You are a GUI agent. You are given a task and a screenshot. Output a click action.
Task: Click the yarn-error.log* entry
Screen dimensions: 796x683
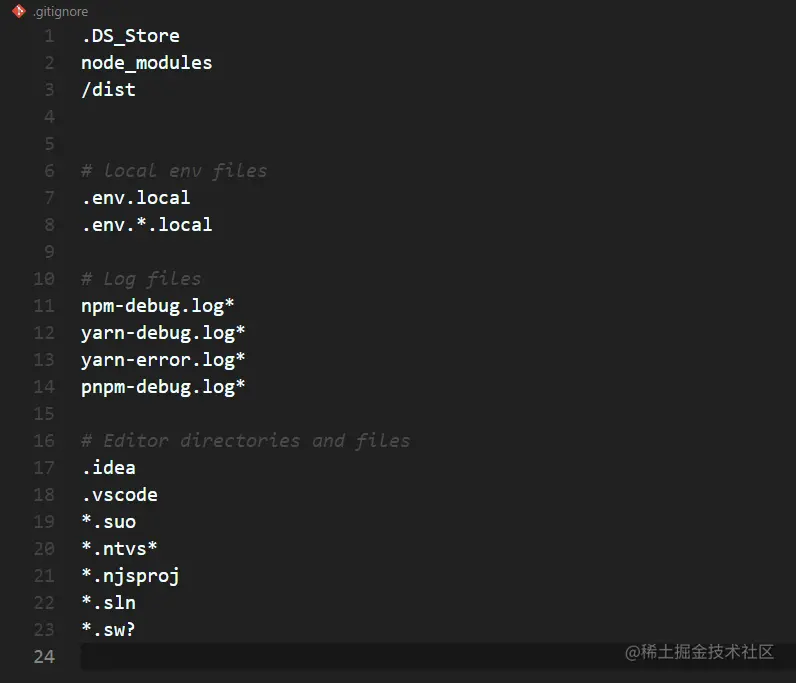(163, 360)
